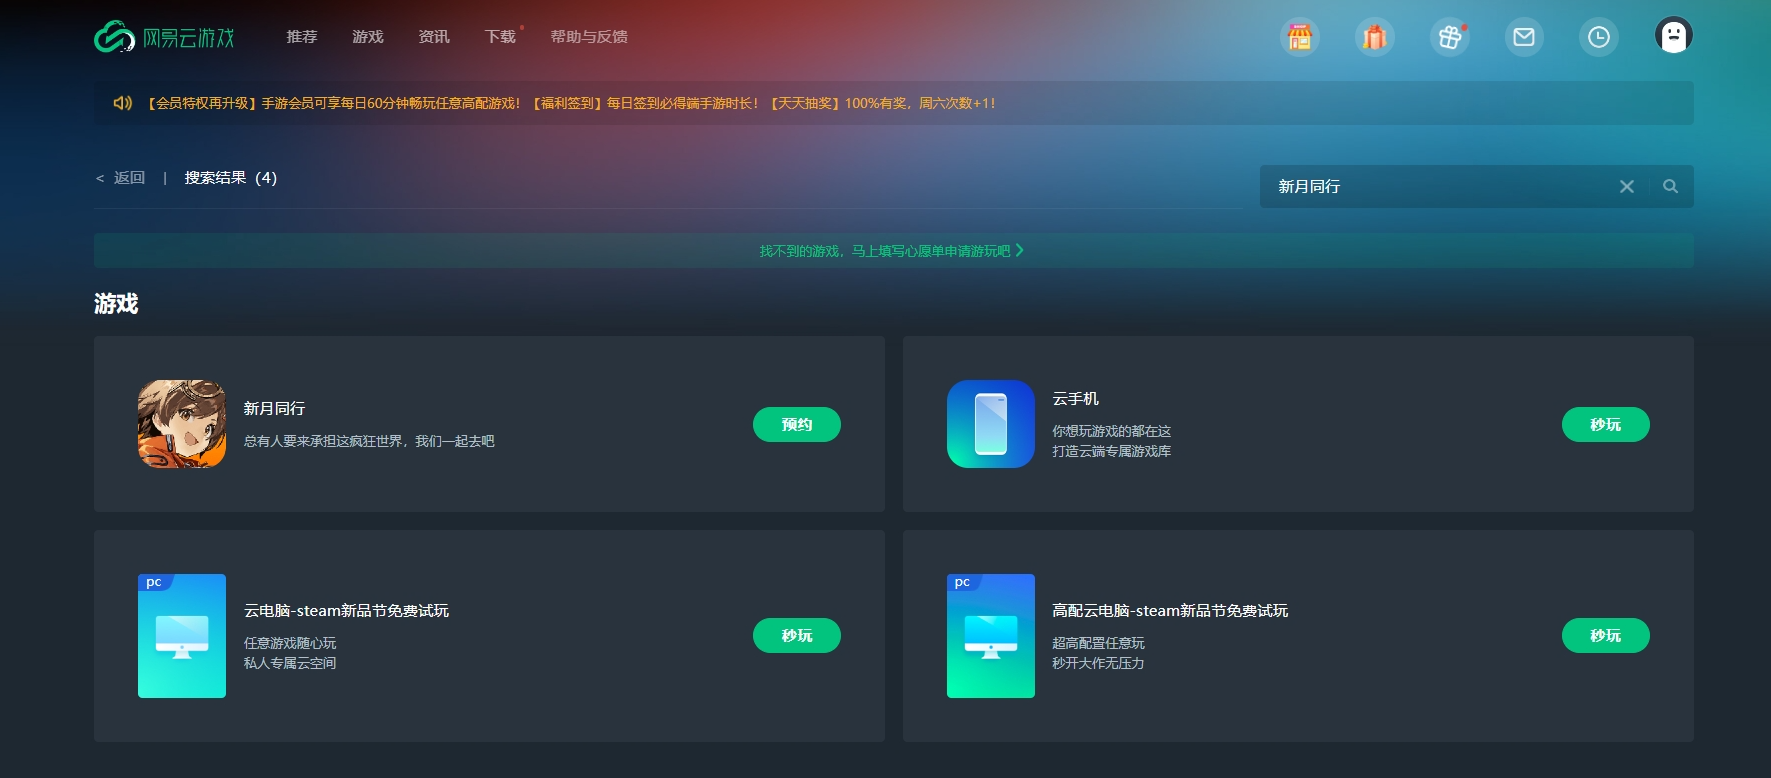The image size is (1771, 778).
Task: Go to the 下载 menu item
Action: [499, 37]
